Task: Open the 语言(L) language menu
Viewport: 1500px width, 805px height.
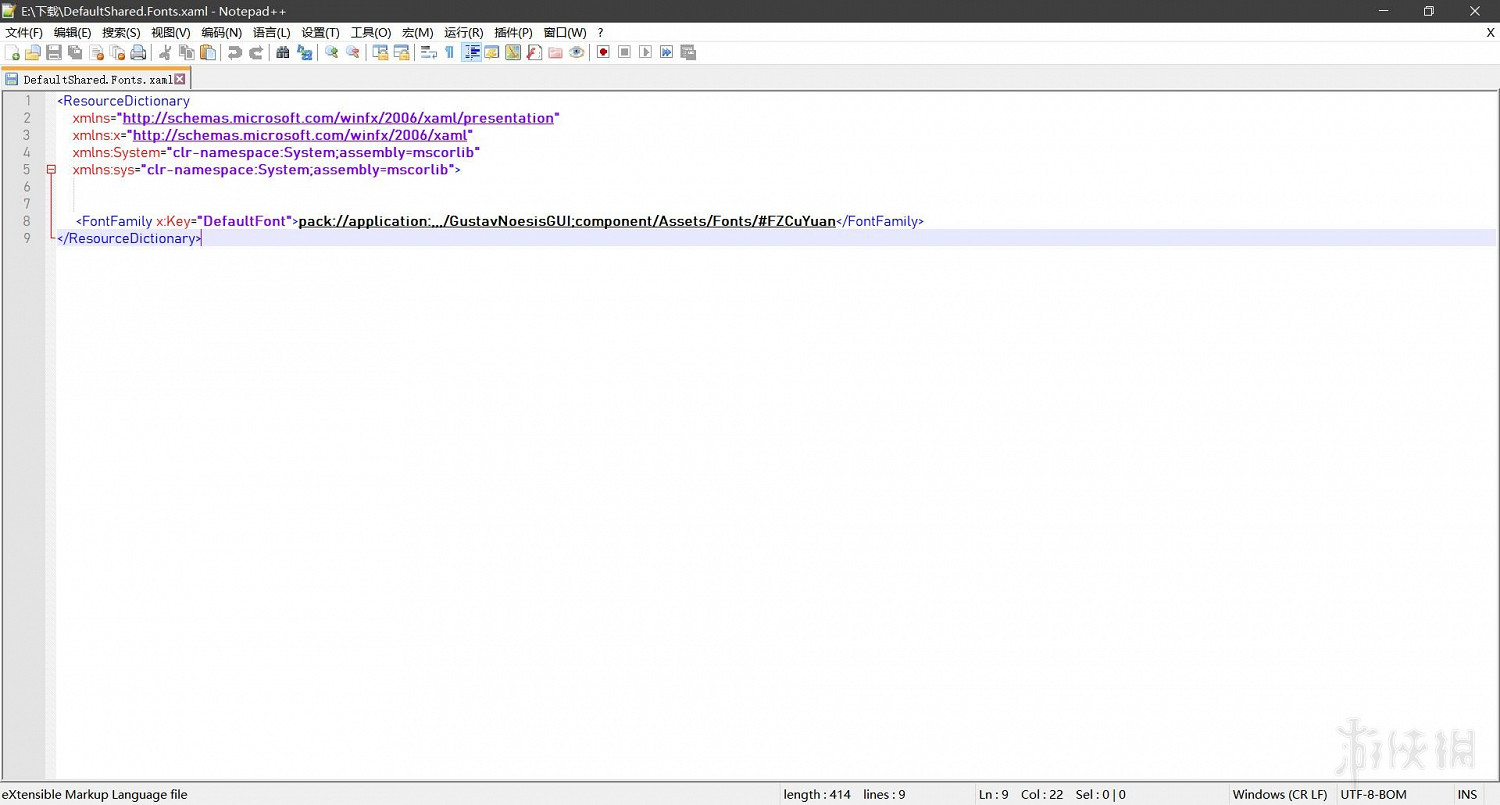Action: [271, 32]
